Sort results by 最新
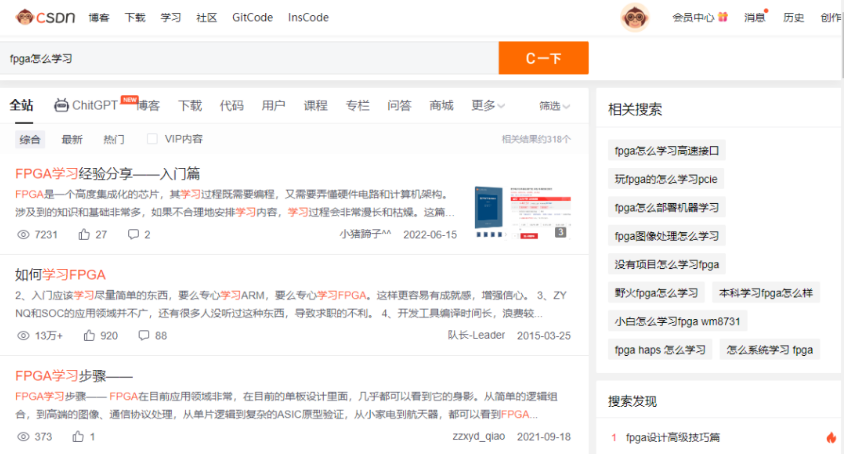 point(72,139)
